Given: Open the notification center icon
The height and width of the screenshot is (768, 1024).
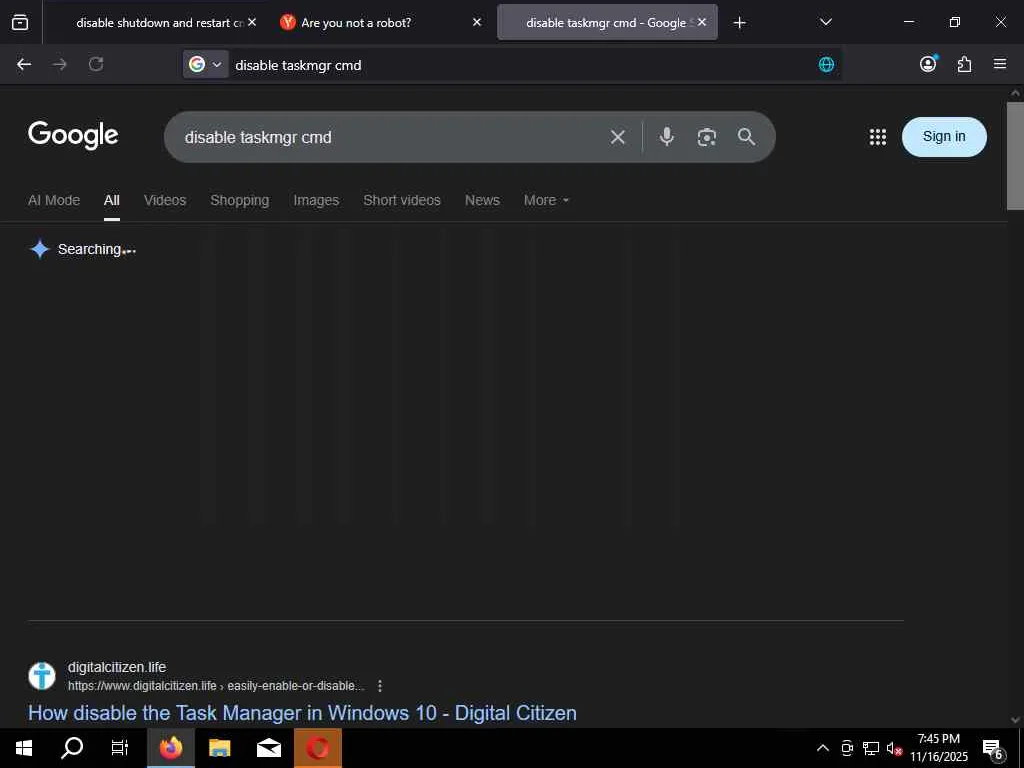Looking at the screenshot, I should (x=993, y=748).
